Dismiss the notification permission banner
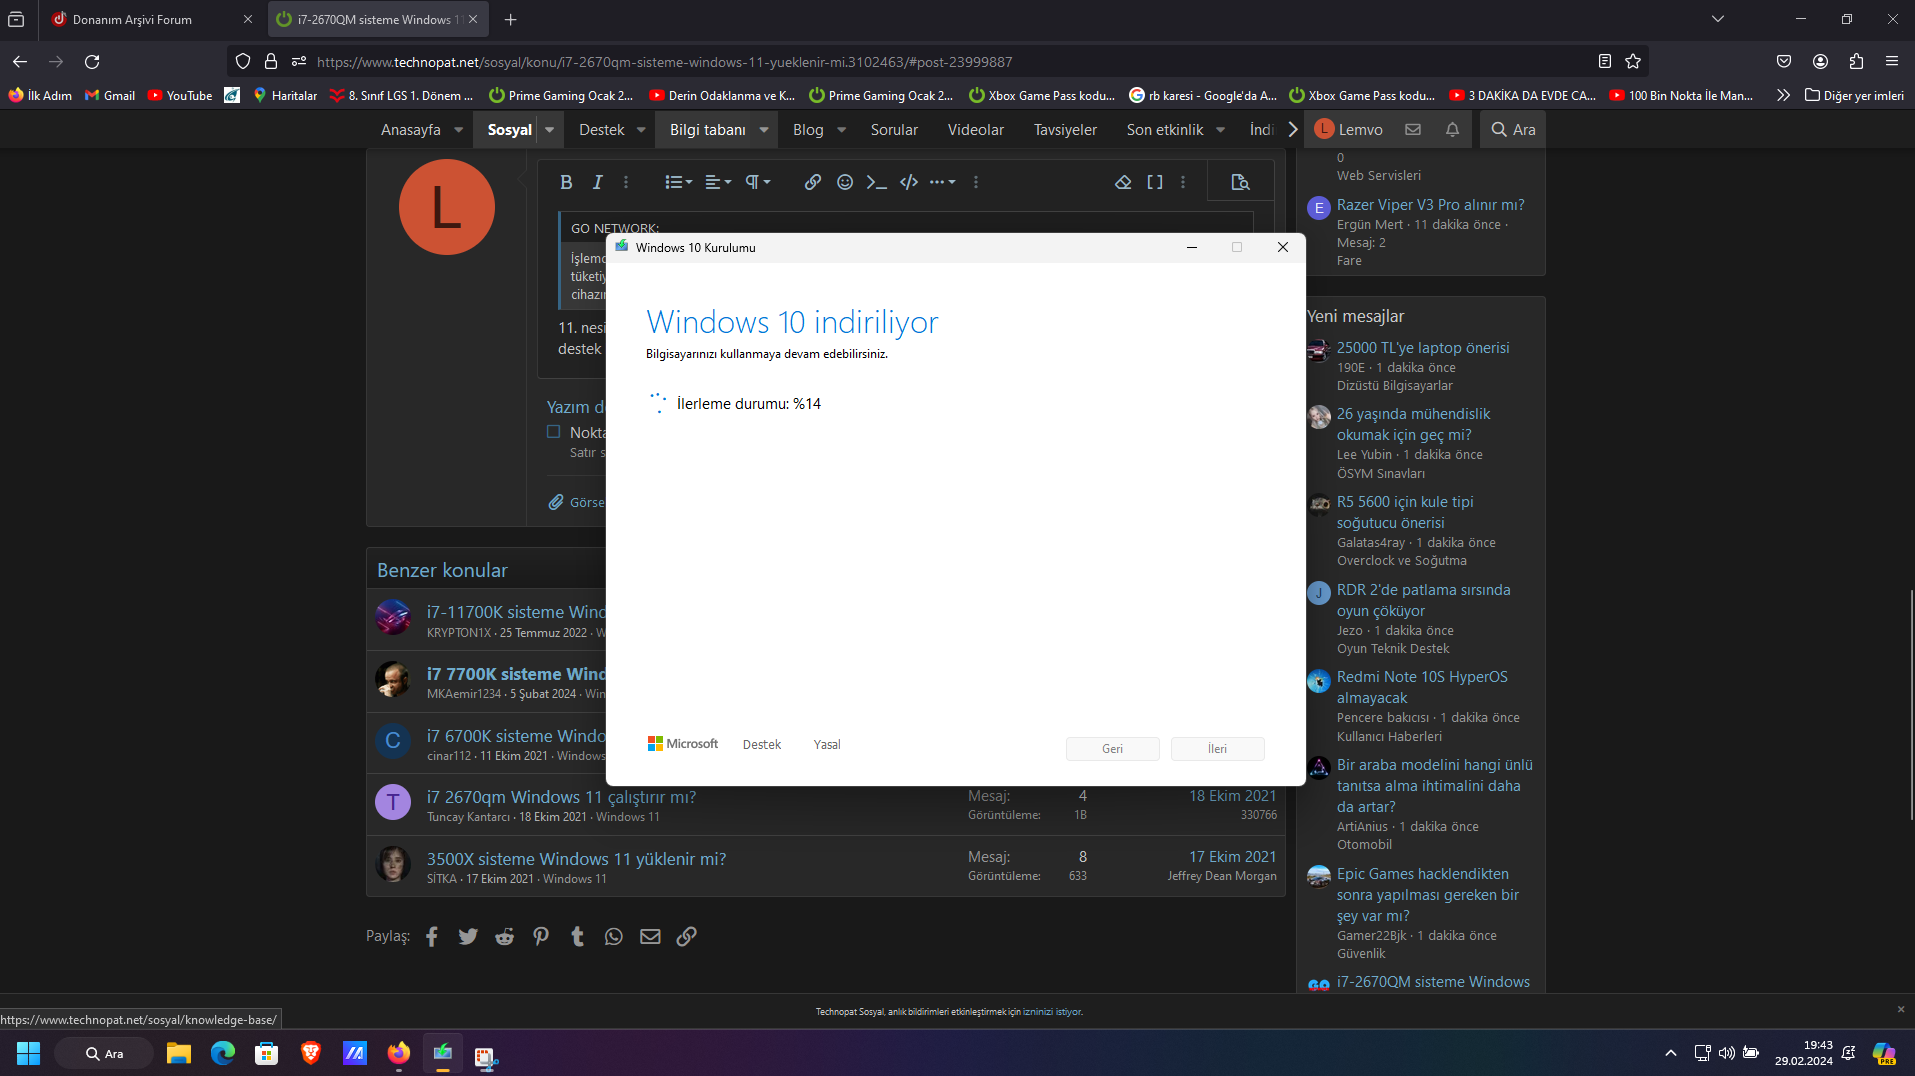The height and width of the screenshot is (1076, 1915). pyautogui.click(x=1901, y=1009)
